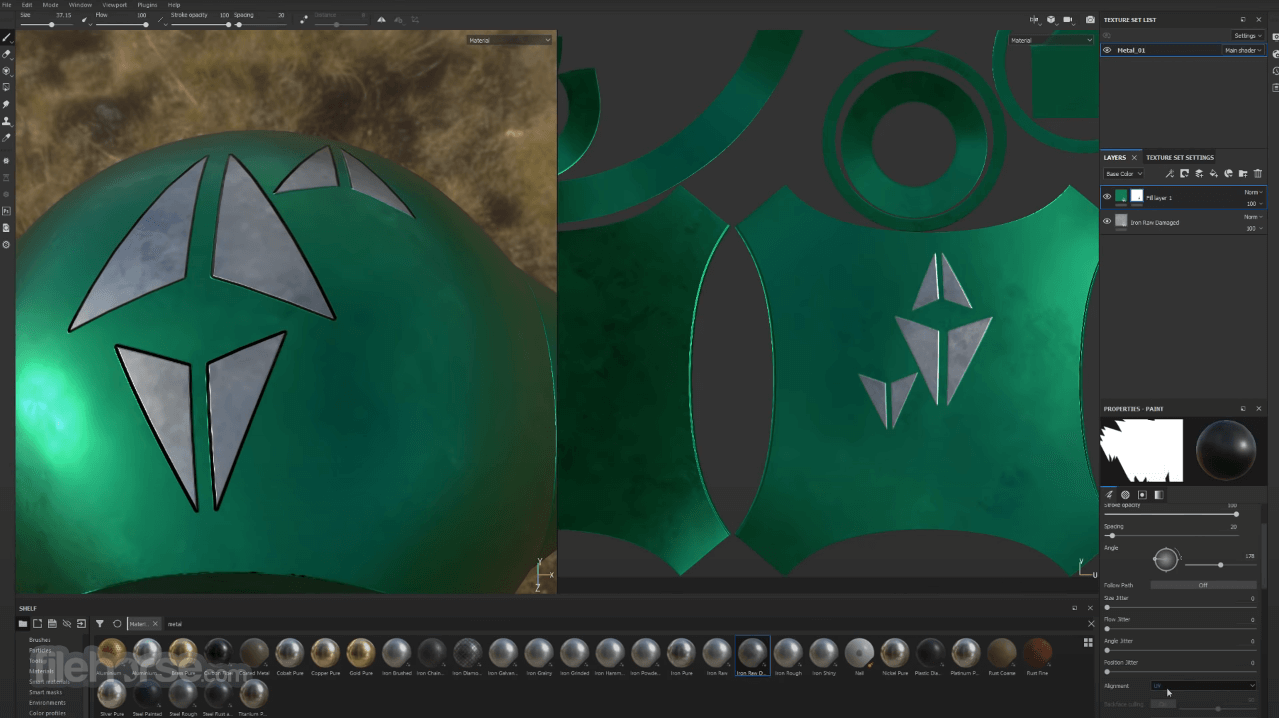The image size is (1279, 718).
Task: Click the Add smart material icon
Action: 1228,174
